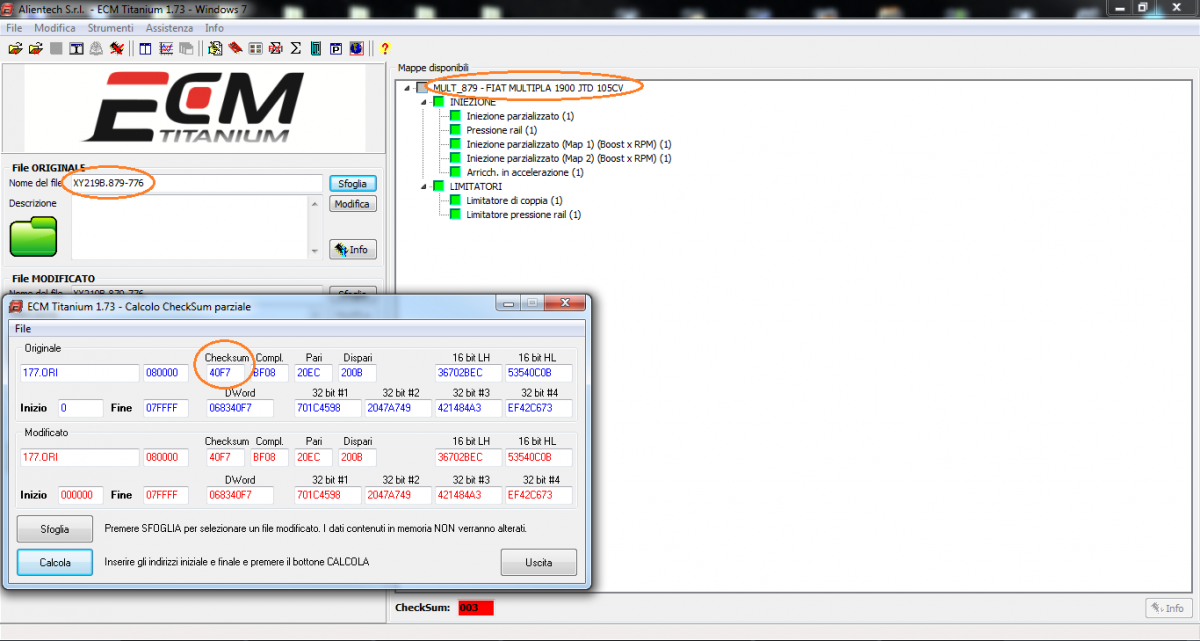This screenshot has height=641, width=1200.
Task: Click the blue two-column window toolbar icon
Action: point(145,48)
